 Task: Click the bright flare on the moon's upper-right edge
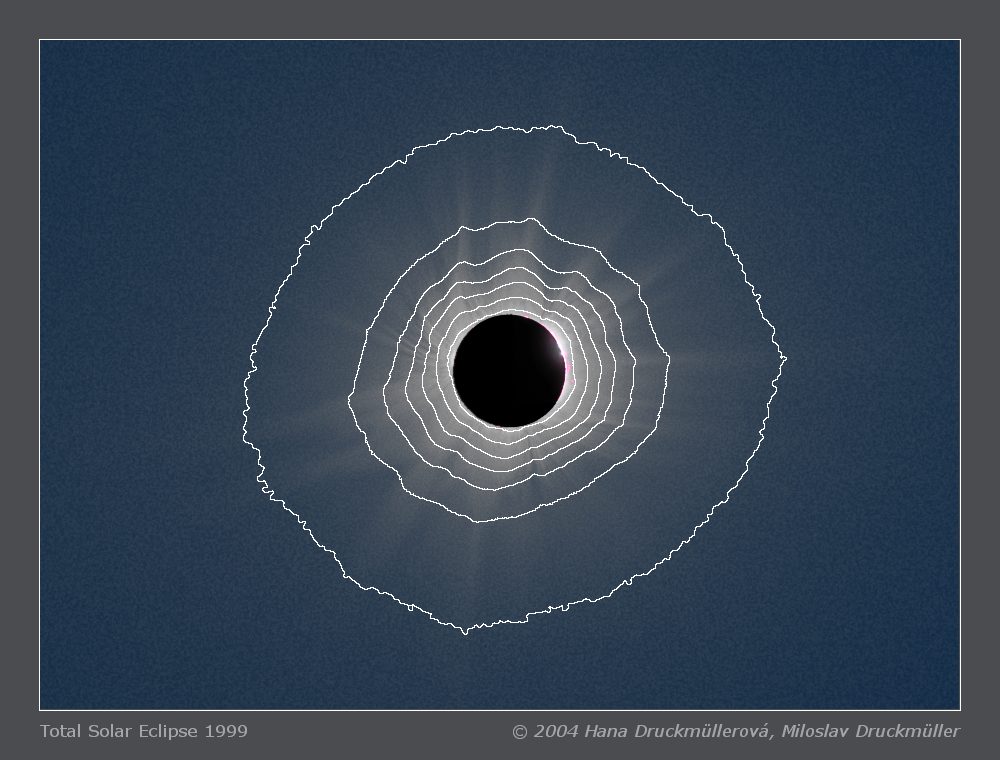tap(557, 347)
